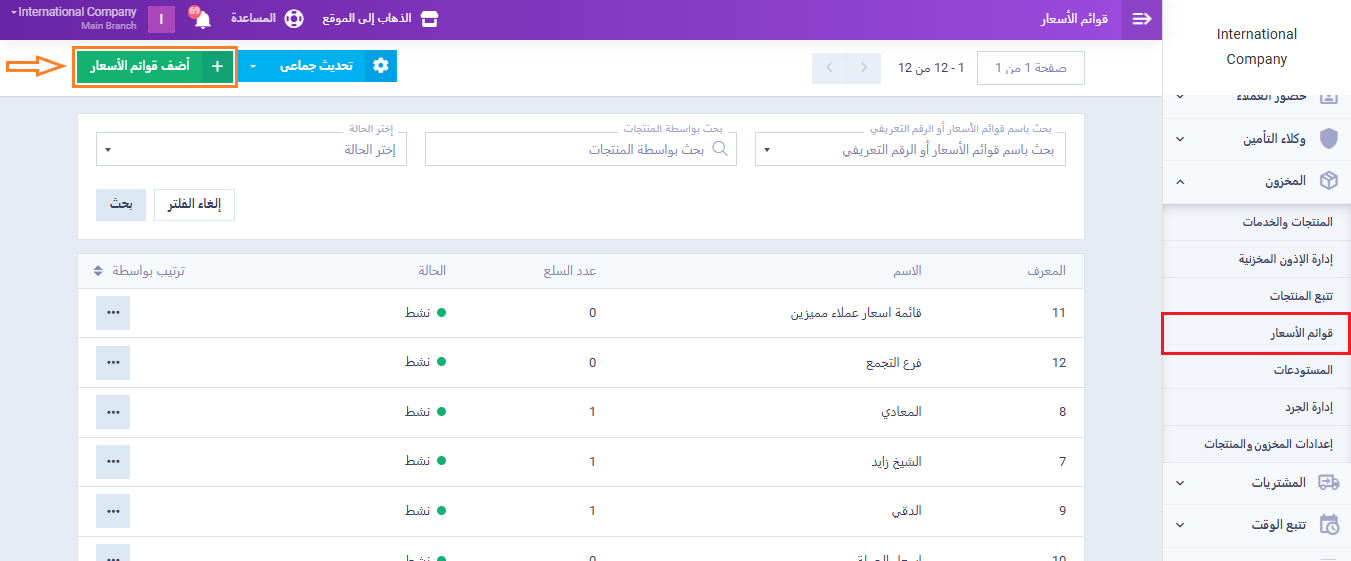Image resolution: width=1351 pixels, height=561 pixels.
Task: Open the help (المساعدة) lifebuoy icon
Action: 293,19
